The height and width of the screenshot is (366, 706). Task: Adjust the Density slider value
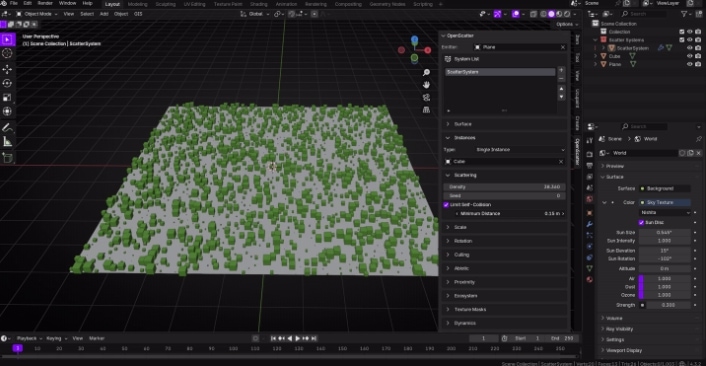504,187
